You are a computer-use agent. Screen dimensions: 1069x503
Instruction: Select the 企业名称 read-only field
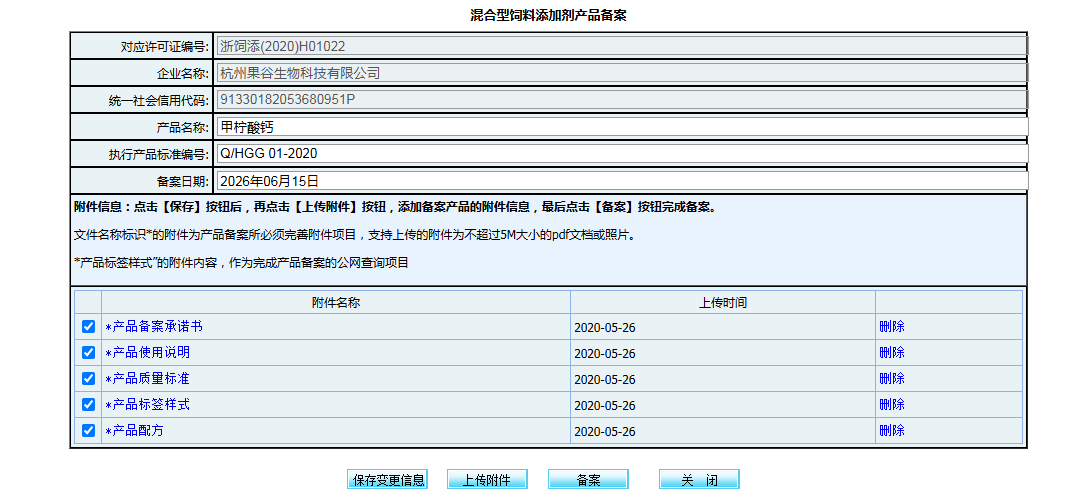[x=622, y=73]
